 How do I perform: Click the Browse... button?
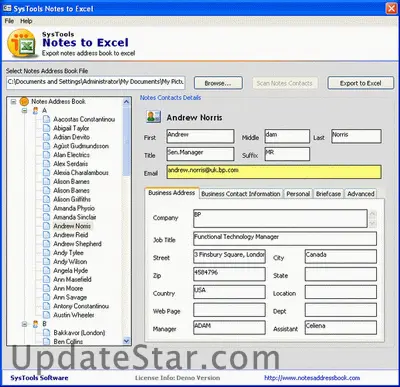pyautogui.click(x=218, y=83)
